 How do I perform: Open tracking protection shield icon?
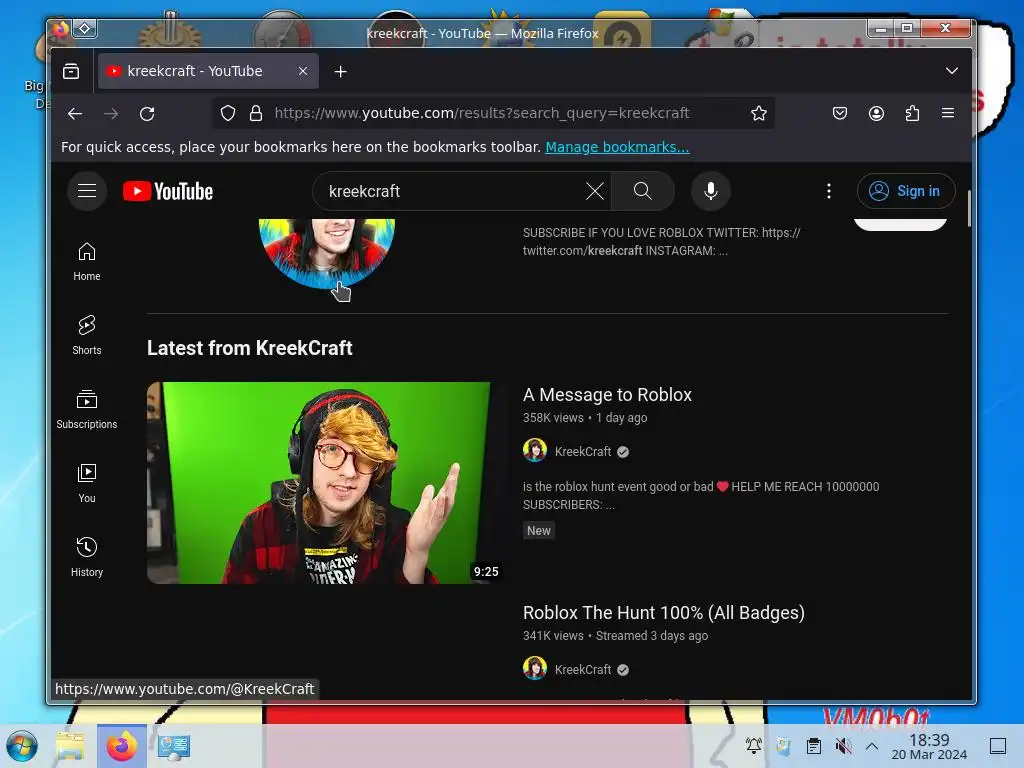click(227, 114)
